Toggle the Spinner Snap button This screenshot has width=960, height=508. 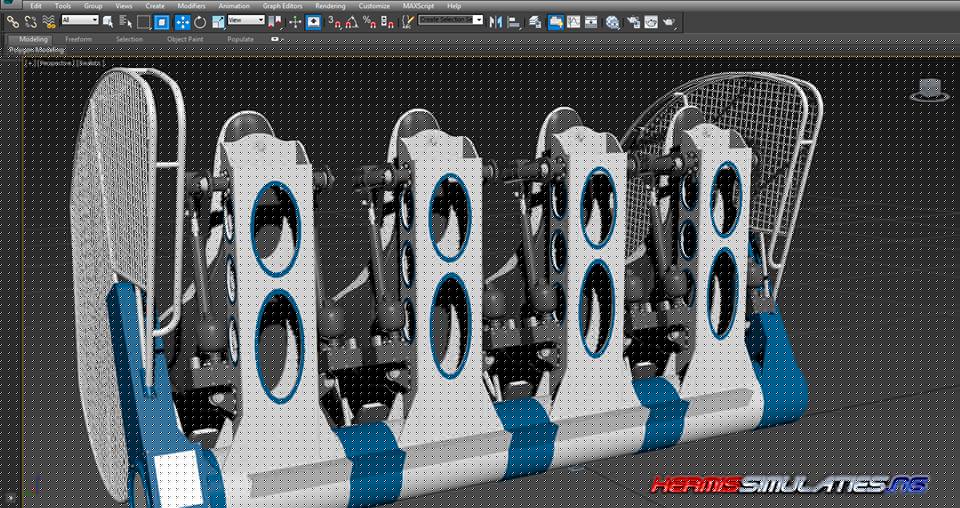tap(387, 23)
